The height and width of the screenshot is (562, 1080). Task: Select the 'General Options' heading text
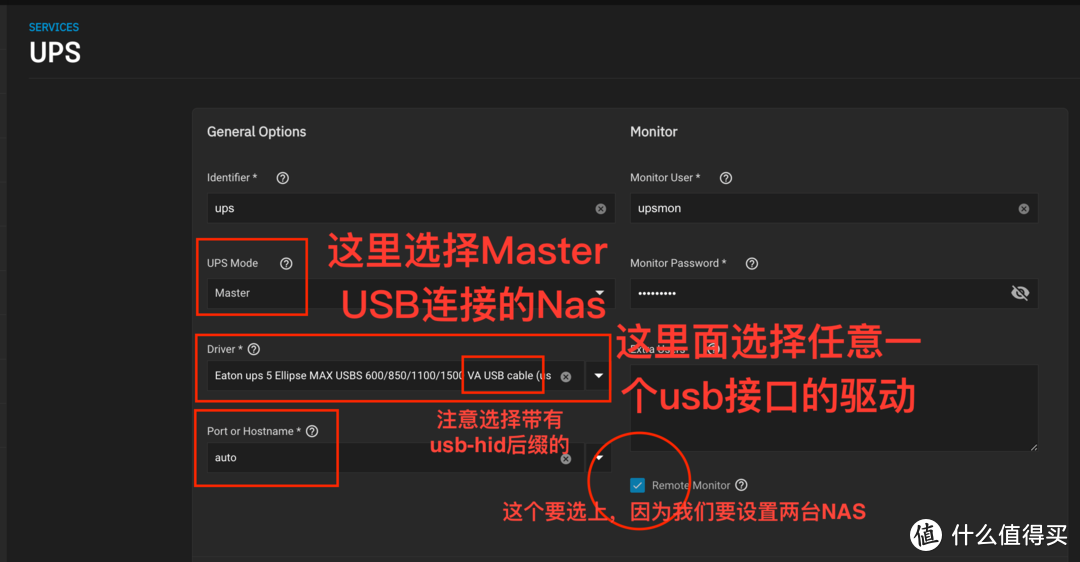(x=256, y=132)
